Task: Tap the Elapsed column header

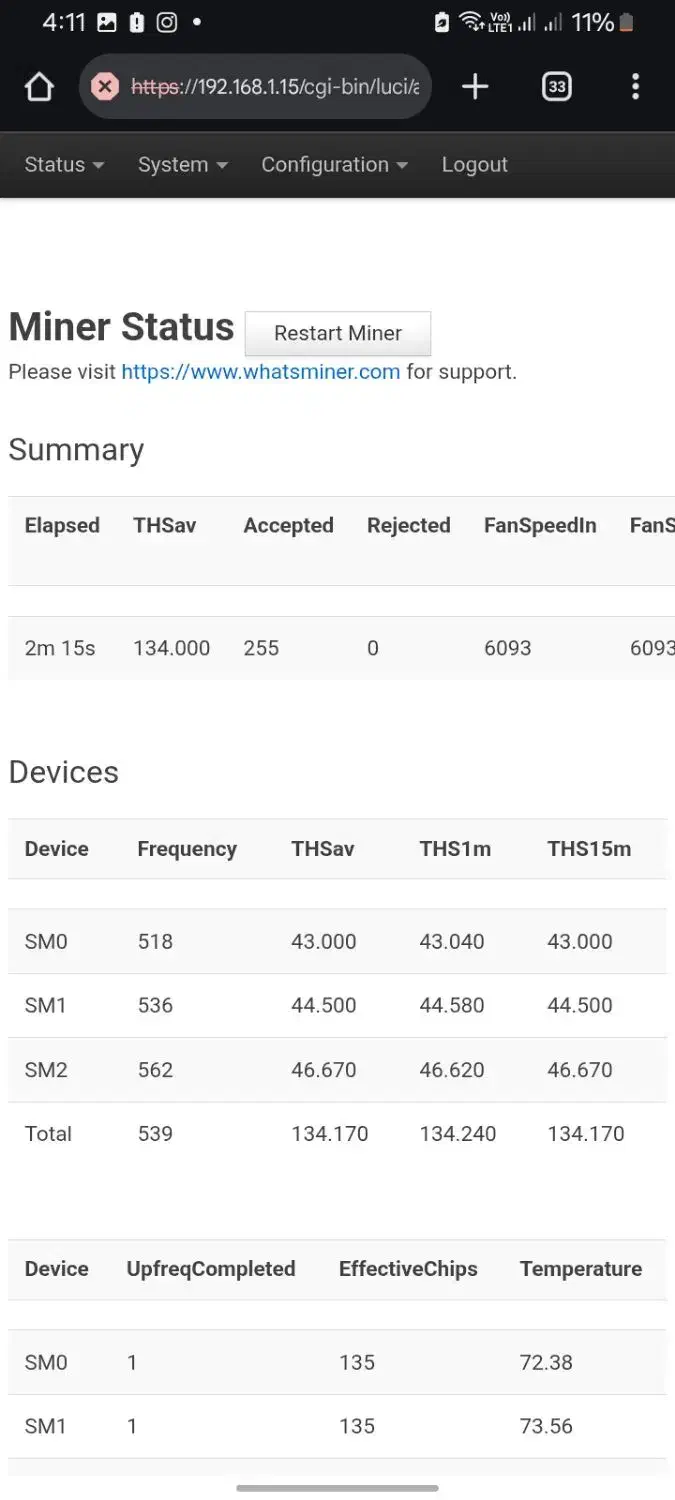Action: 62,526
